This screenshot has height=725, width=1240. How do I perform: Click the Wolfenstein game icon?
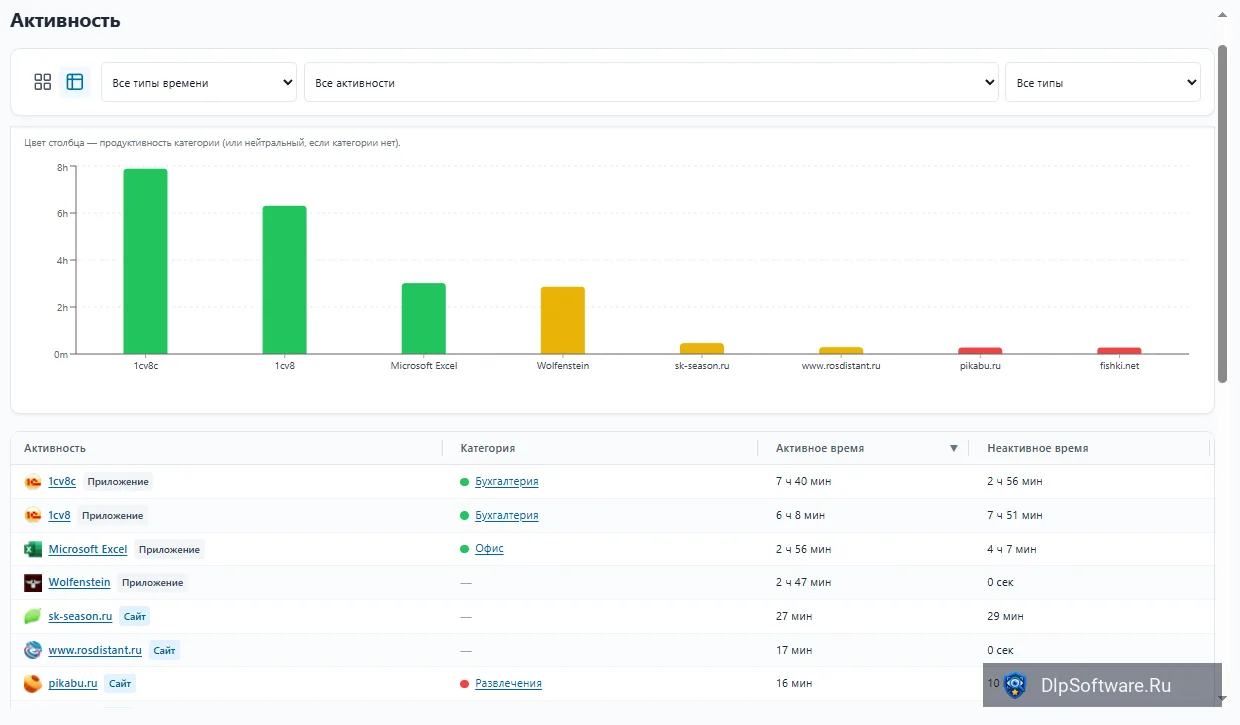[x=33, y=583]
